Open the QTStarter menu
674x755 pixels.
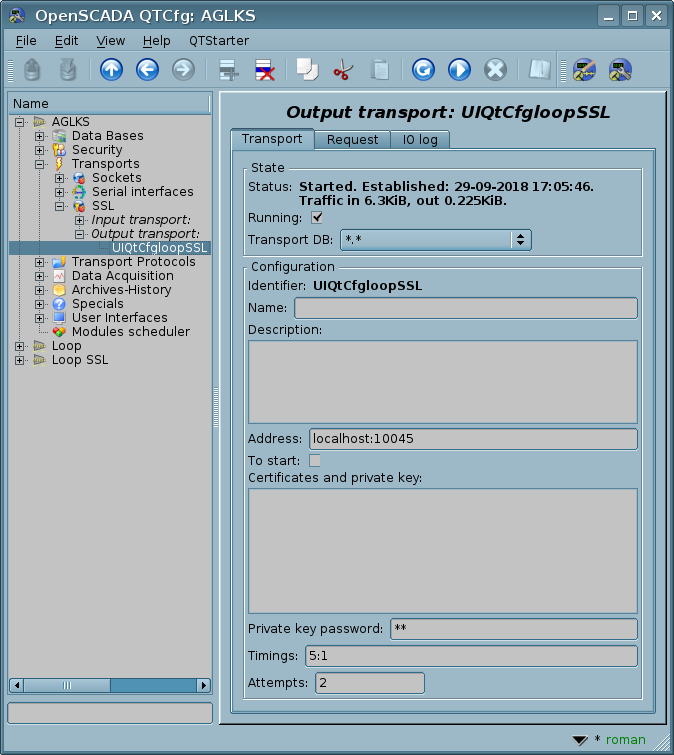tap(219, 41)
